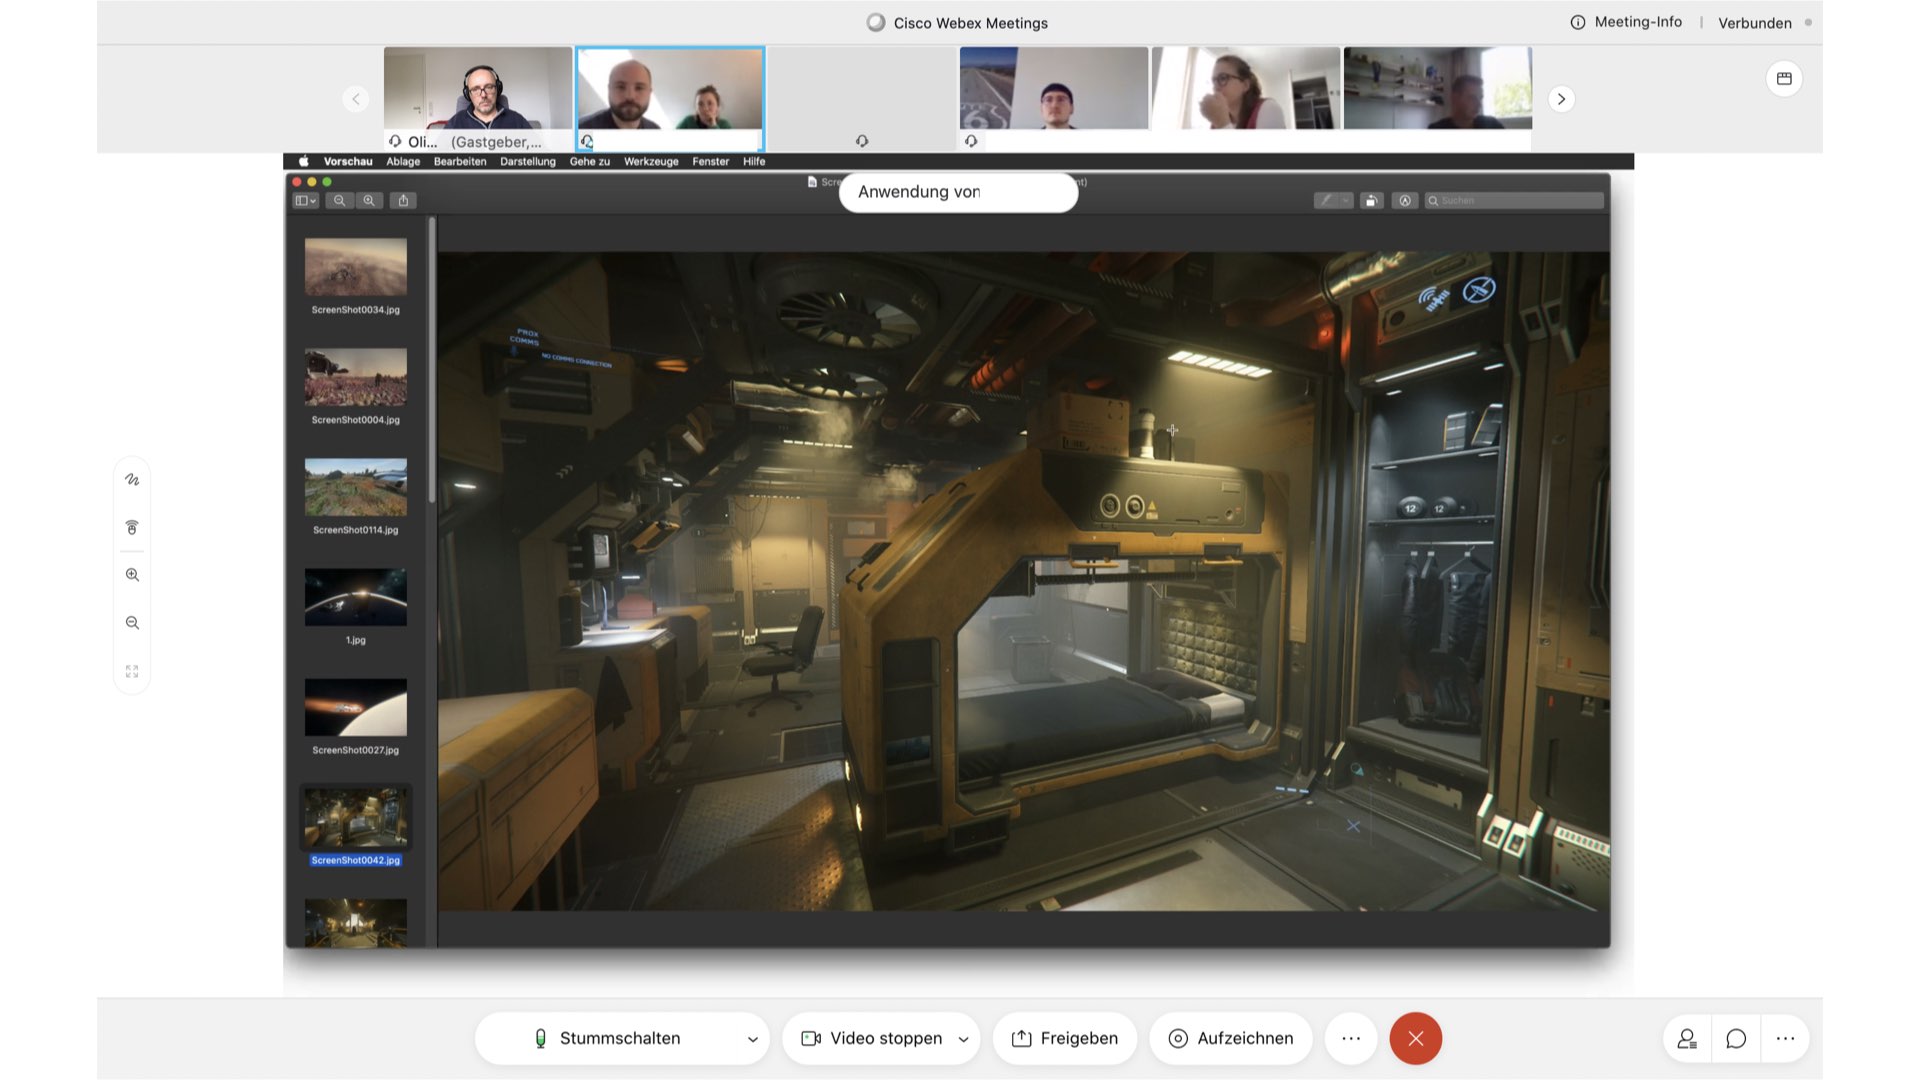Screen dimensions: 1920x1080
Task: Select participant wearing beanie video tile
Action: point(1054,98)
